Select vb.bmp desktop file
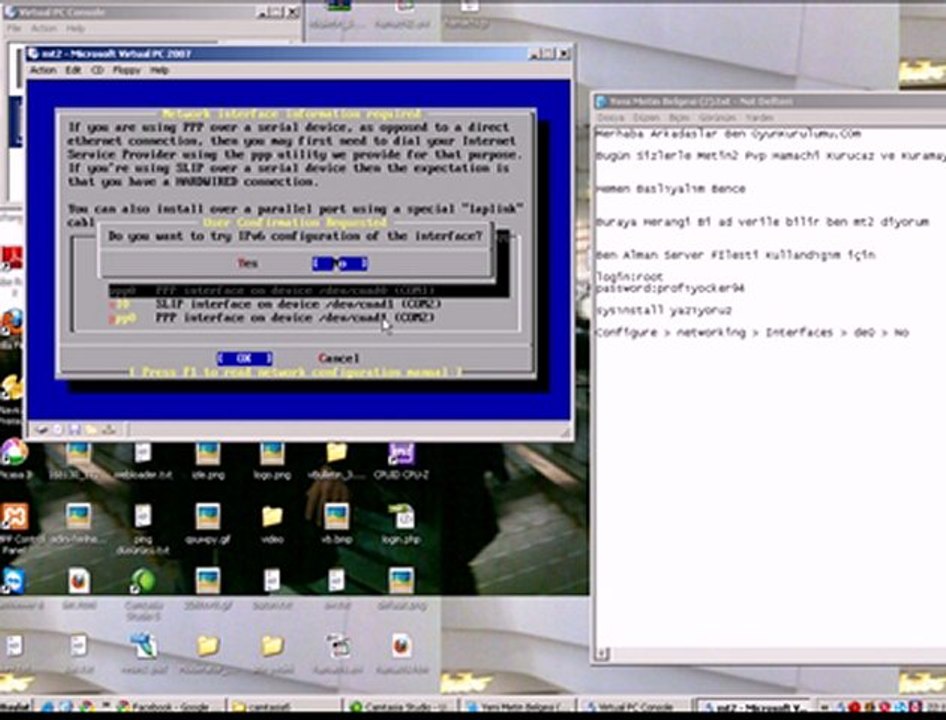The height and width of the screenshot is (720, 946). click(x=337, y=525)
